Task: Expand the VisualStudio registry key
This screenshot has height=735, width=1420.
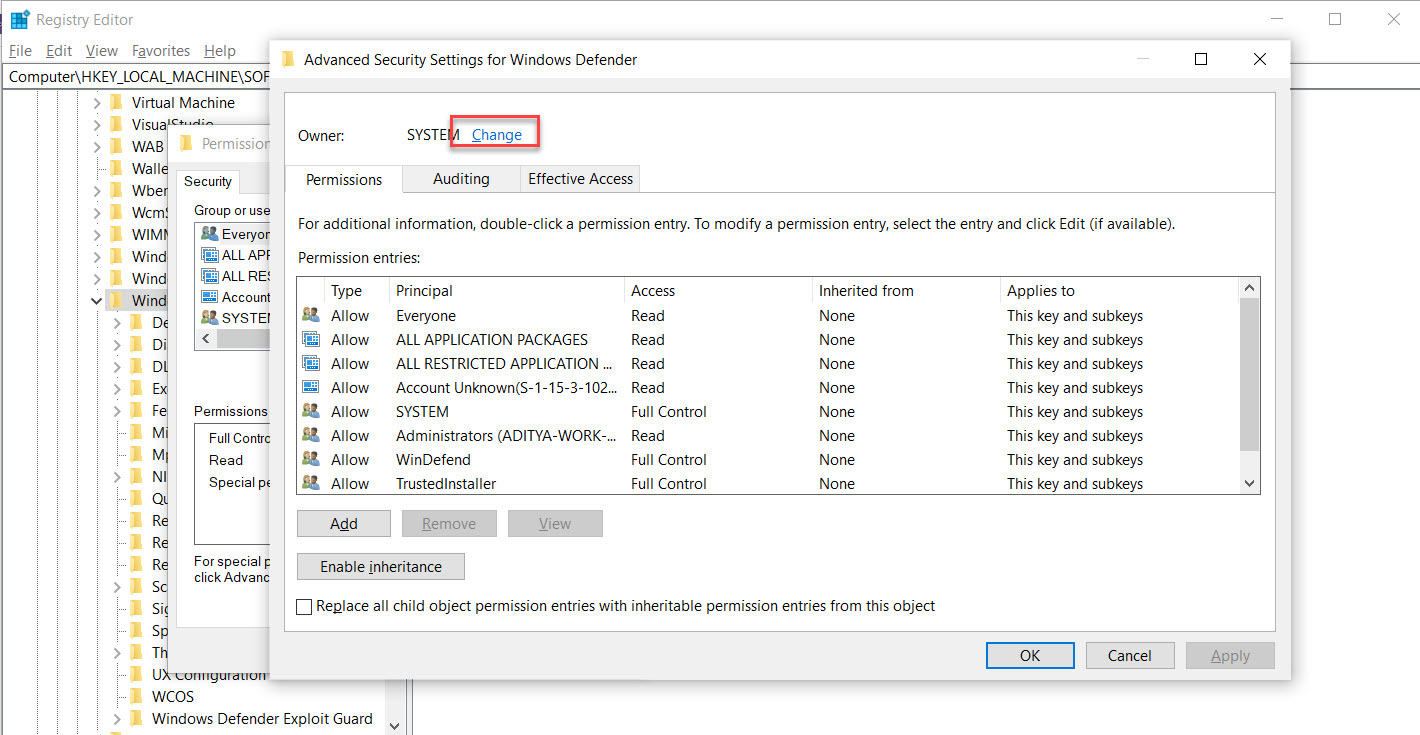Action: [x=97, y=124]
